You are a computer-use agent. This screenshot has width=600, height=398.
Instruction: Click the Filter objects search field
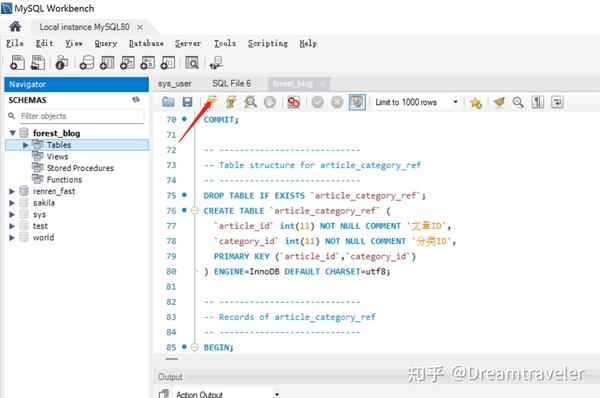(82, 116)
